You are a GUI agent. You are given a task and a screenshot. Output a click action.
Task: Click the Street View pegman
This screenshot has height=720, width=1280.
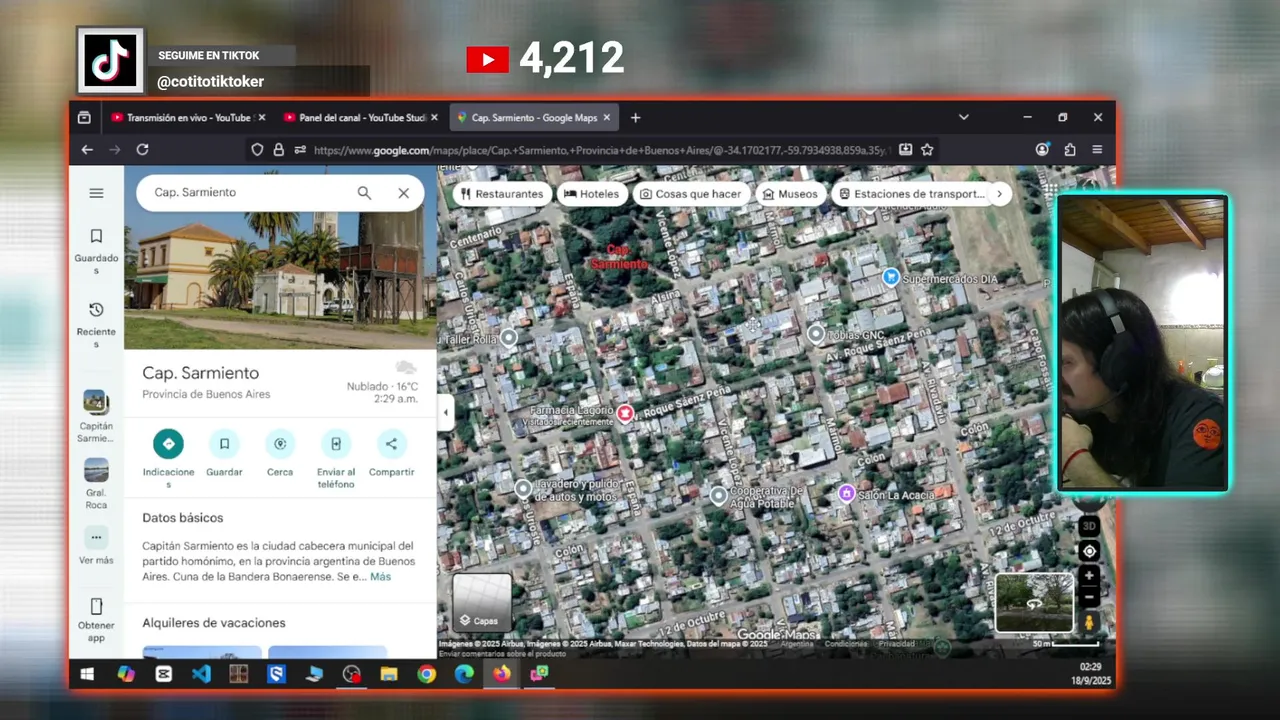tap(1089, 622)
